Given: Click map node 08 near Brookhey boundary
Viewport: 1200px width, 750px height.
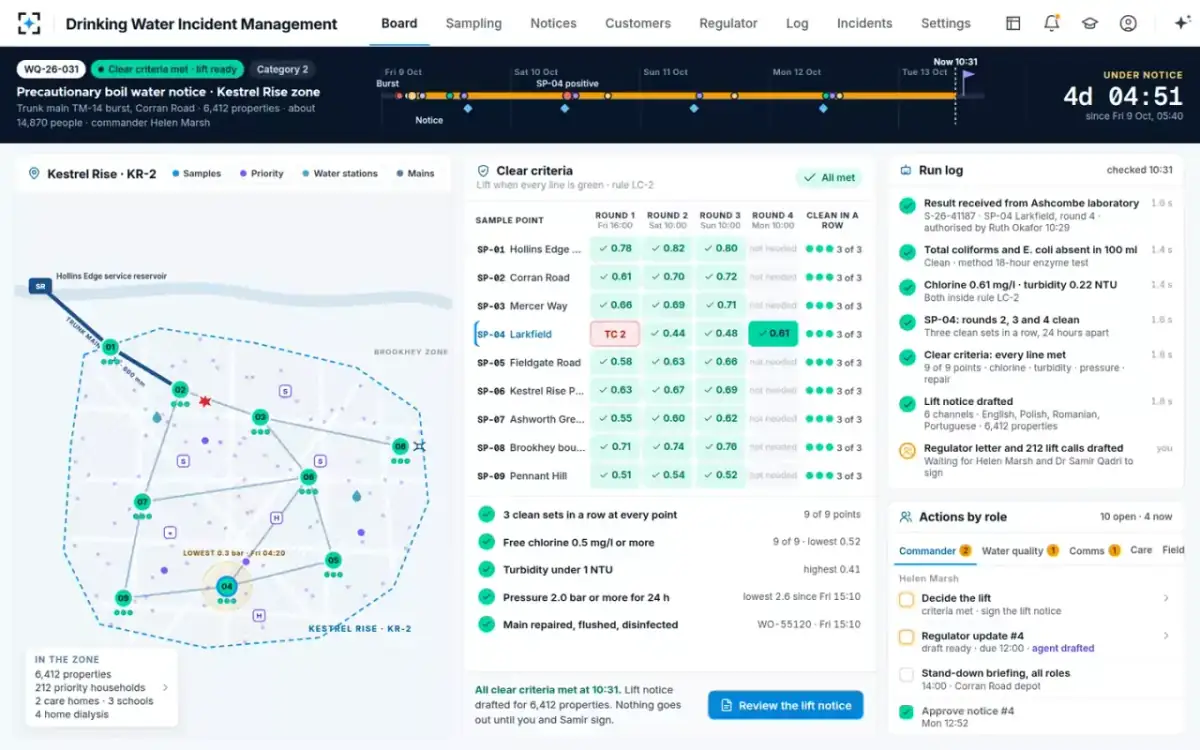Looking at the screenshot, I should 400,446.
